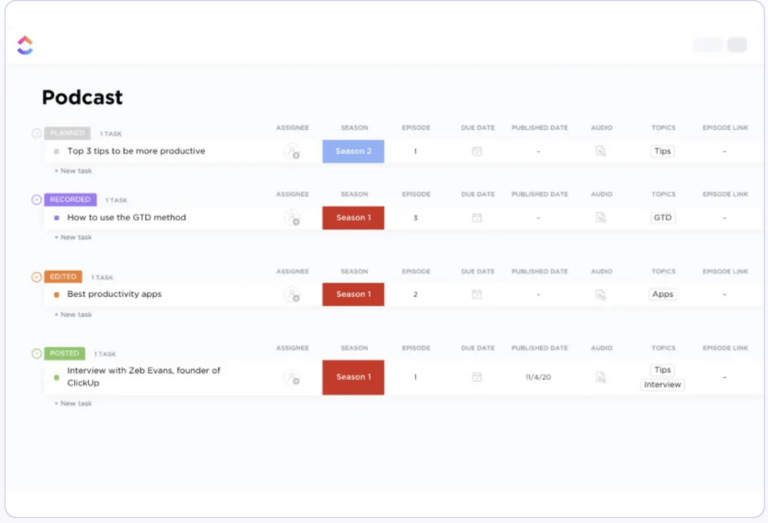Open Season 2 dropdown for Top 3 tips
The image size is (768, 523).
pyautogui.click(x=353, y=151)
